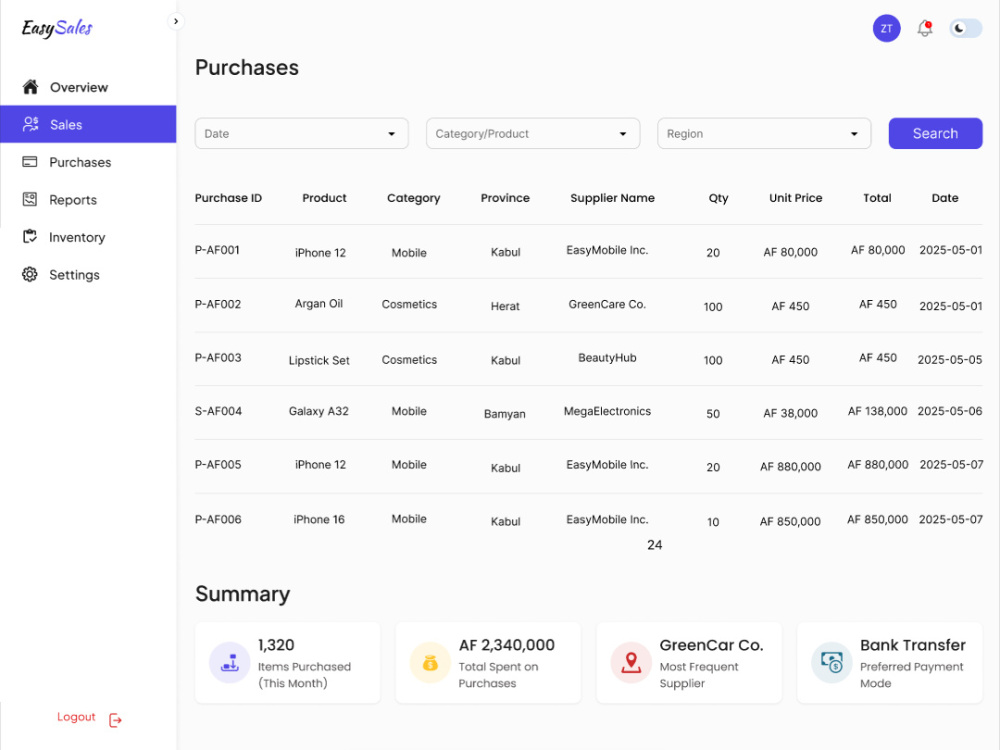Select purchase ID P-AF003
The width and height of the screenshot is (1000, 750).
tap(217, 358)
